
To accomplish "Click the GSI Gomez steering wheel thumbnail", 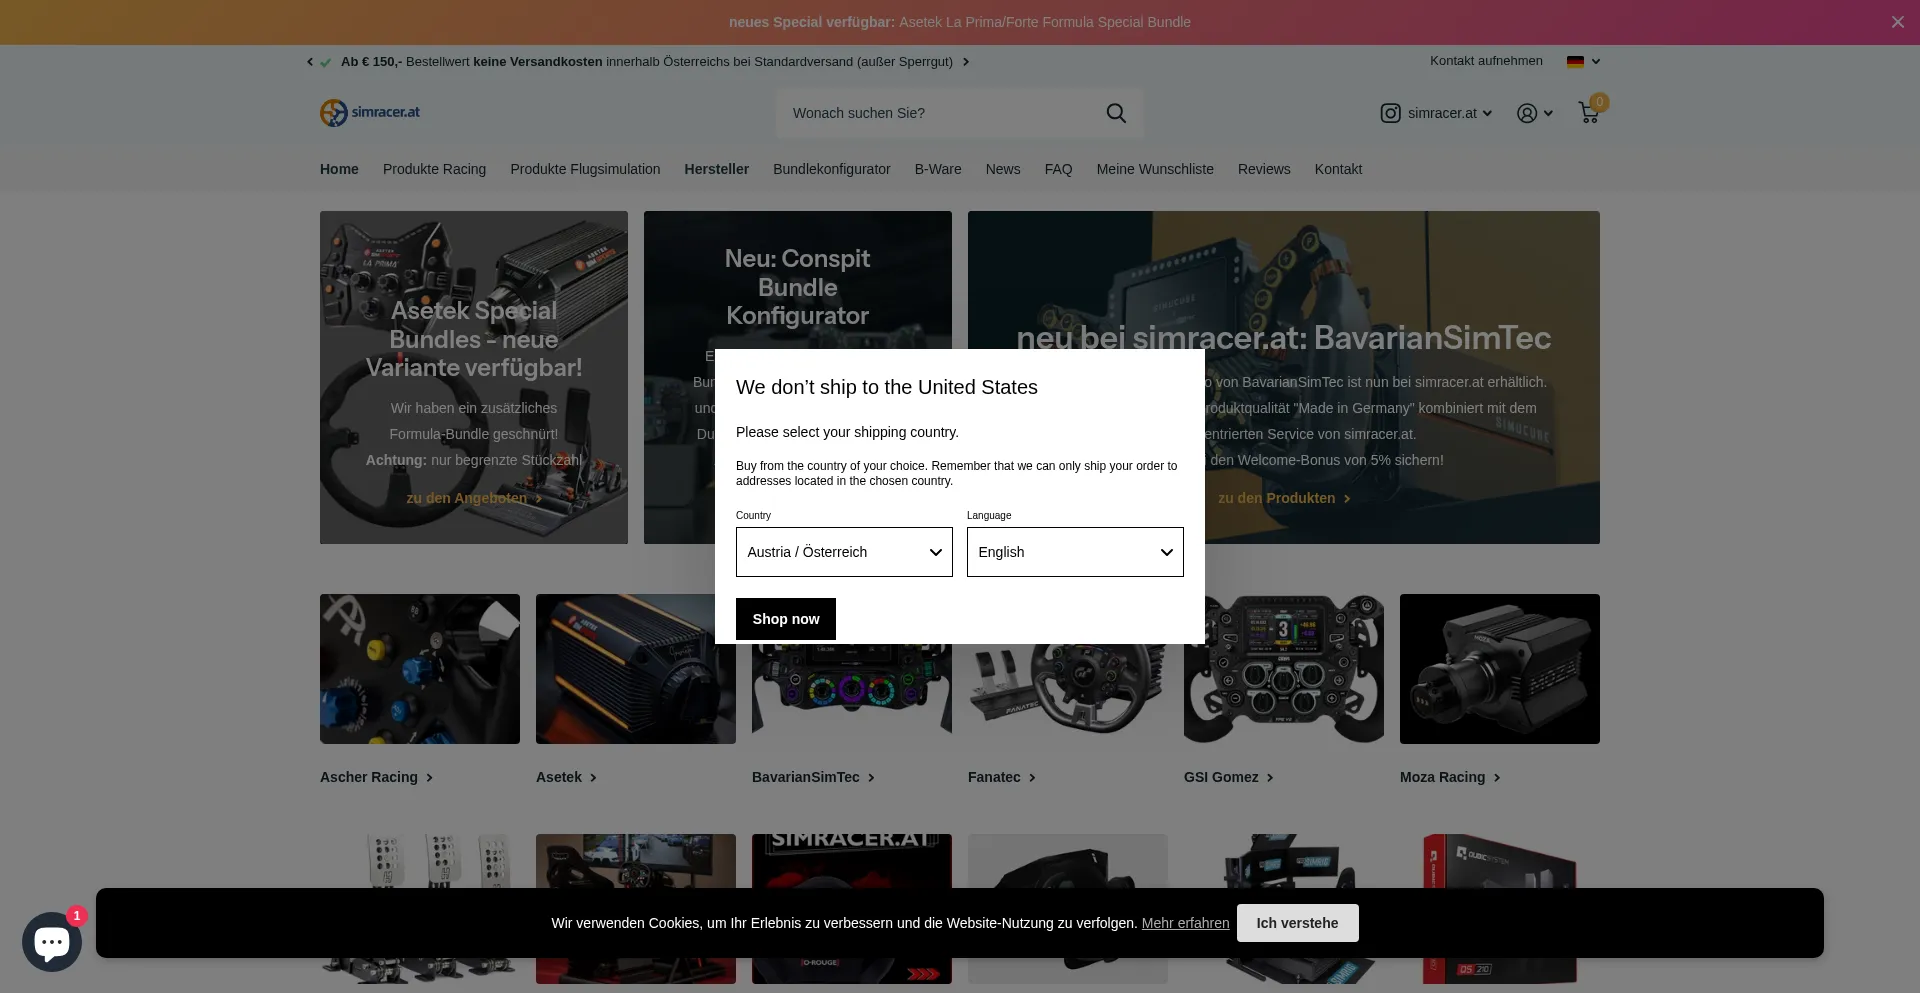I will [1284, 669].
